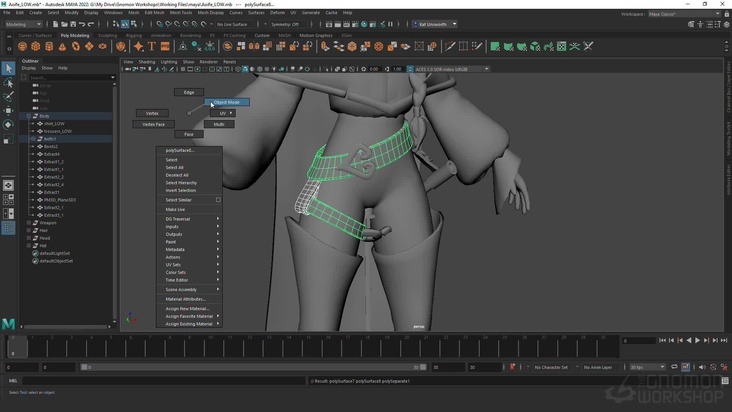Click the polygon cube shelf icon
732x412 pixels.
(x=36, y=46)
